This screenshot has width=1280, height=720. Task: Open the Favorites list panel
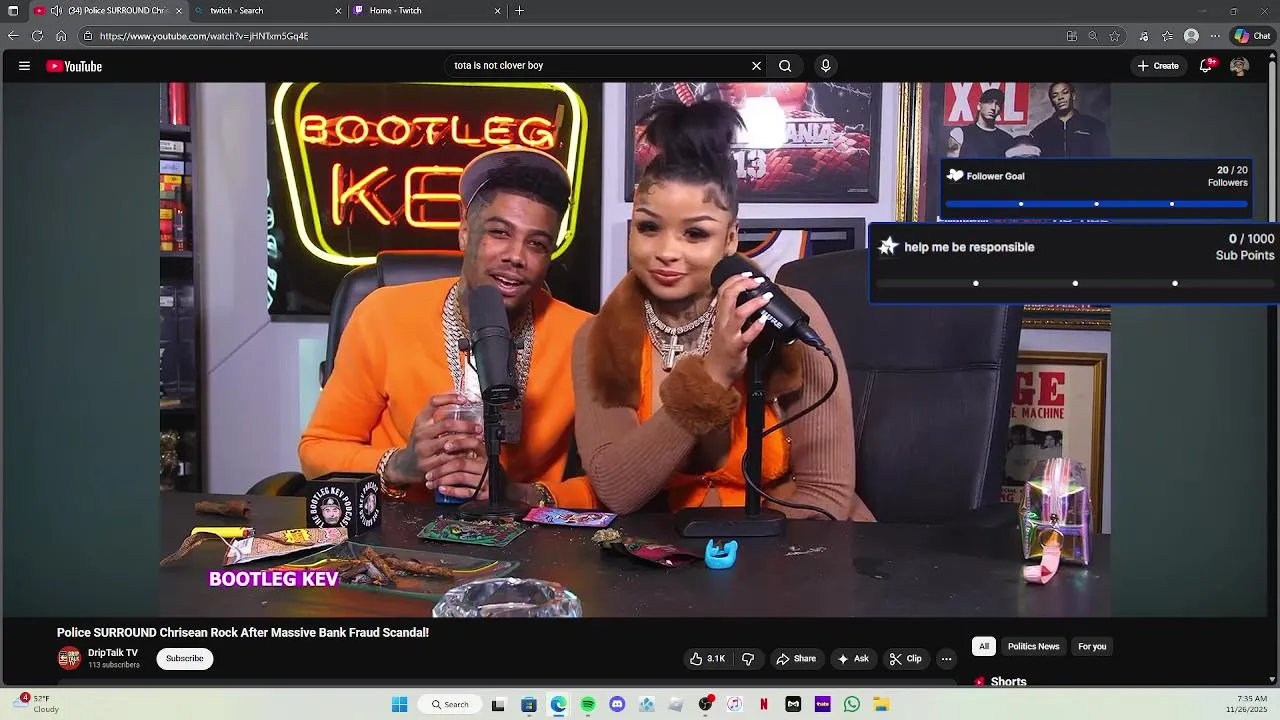click(1167, 36)
